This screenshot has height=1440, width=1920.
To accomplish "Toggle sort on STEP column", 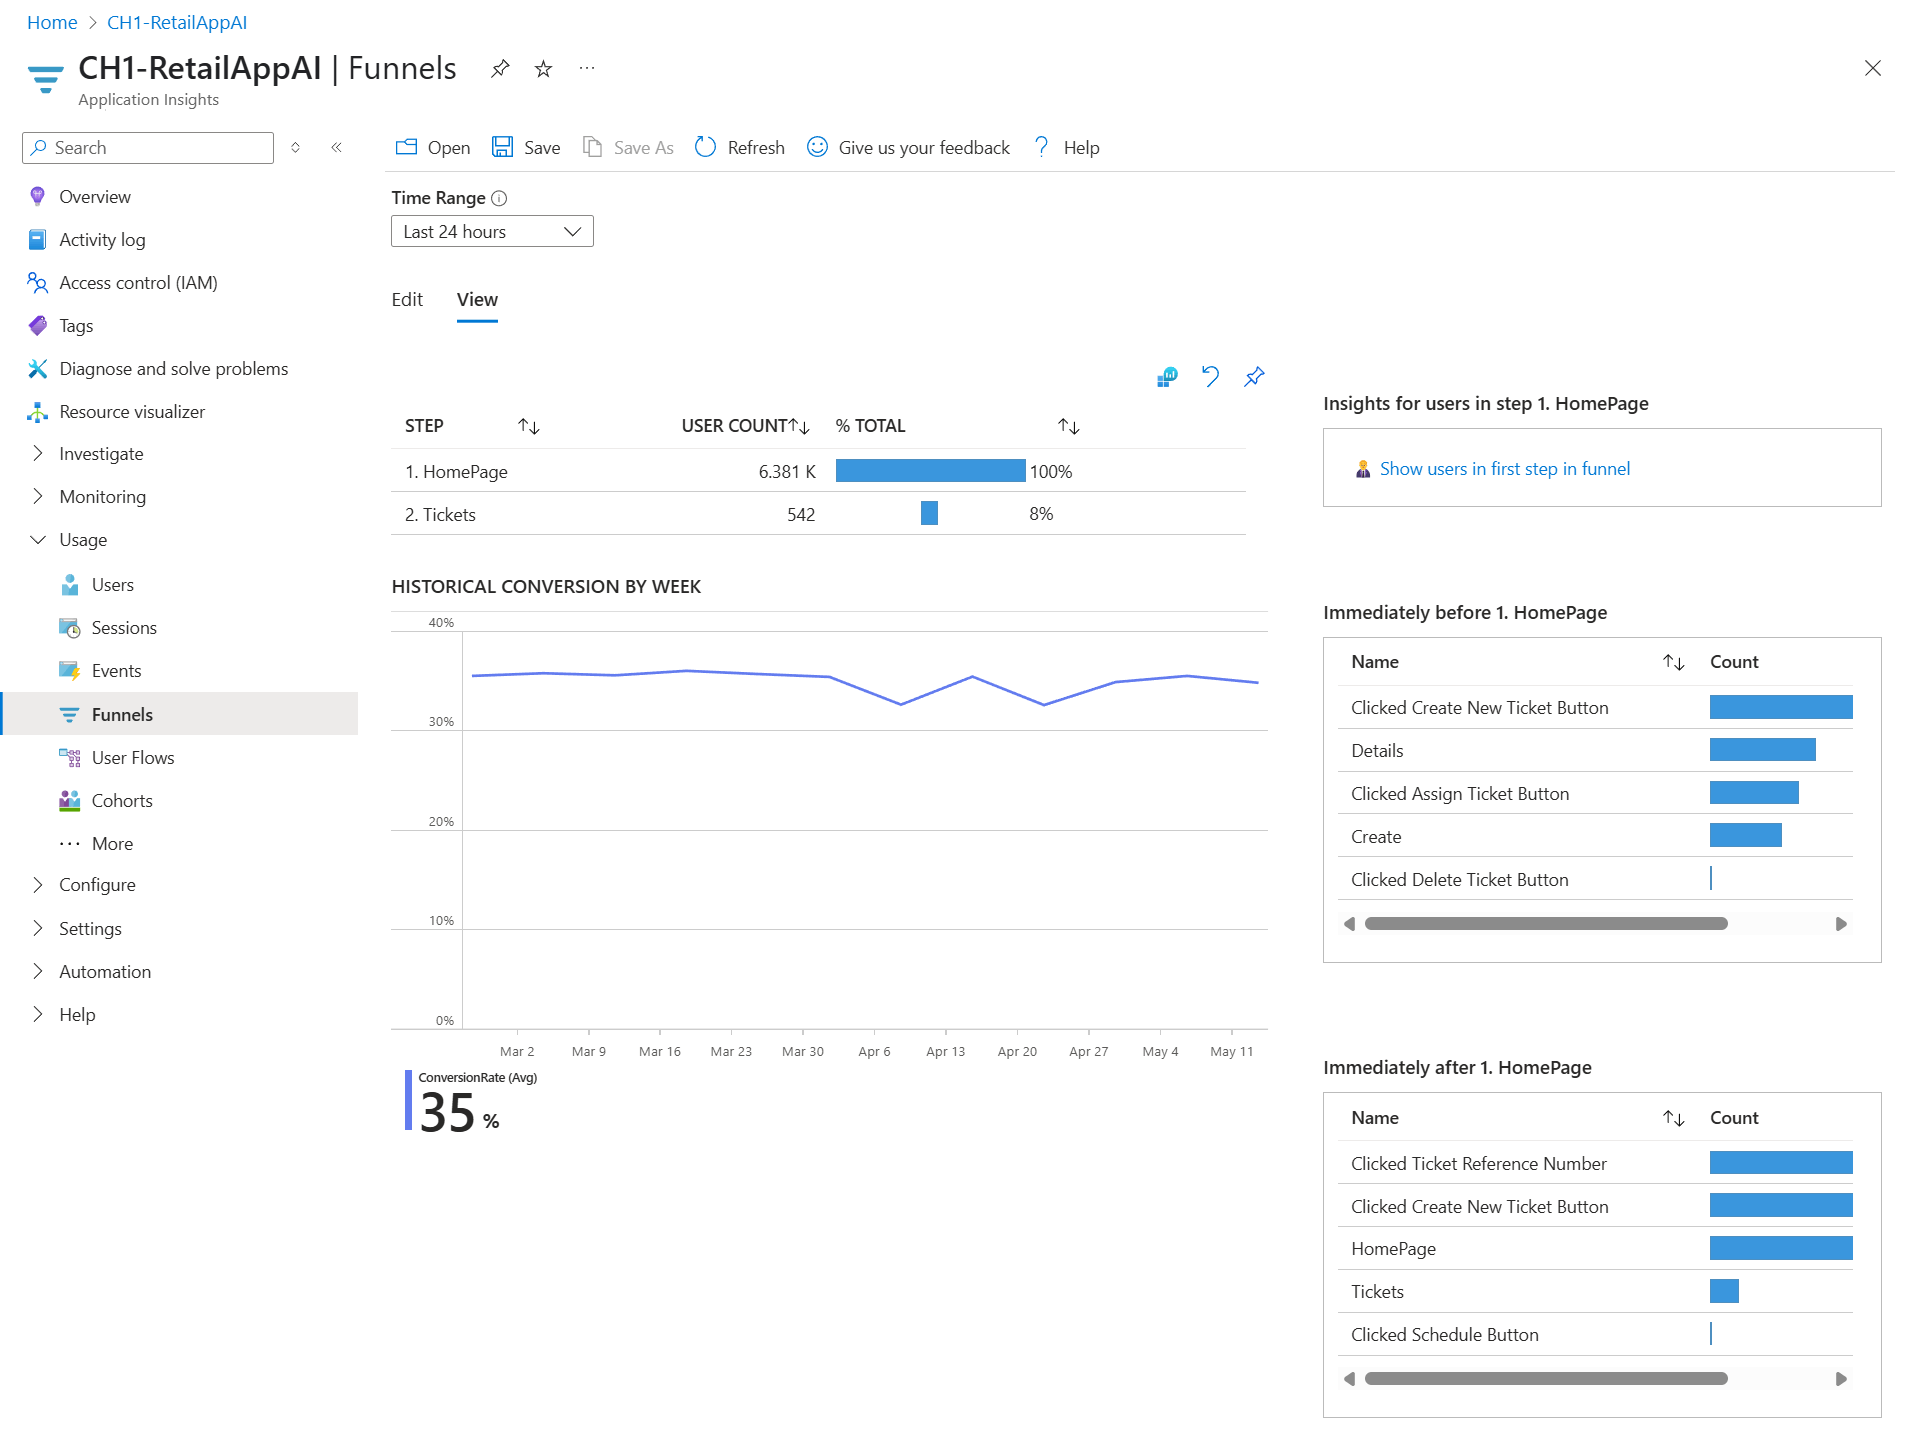I will click(x=529, y=426).
